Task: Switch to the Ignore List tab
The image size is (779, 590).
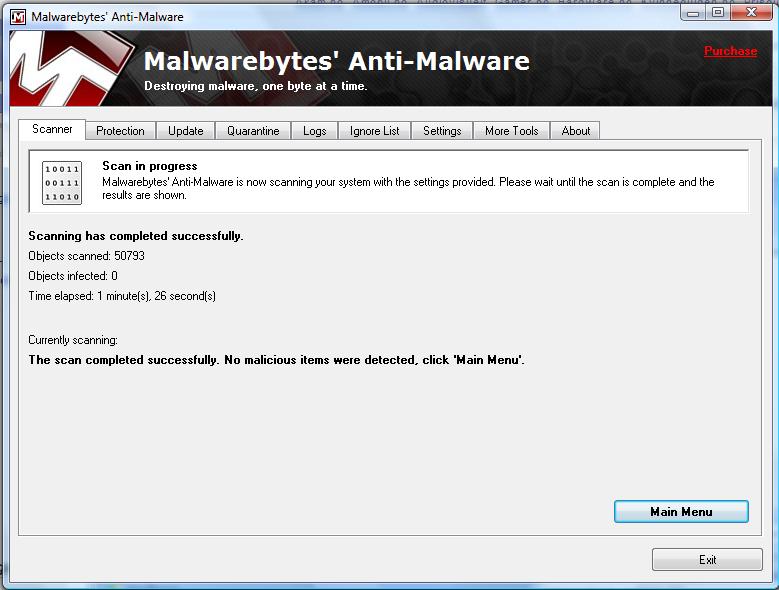Action: (x=375, y=131)
